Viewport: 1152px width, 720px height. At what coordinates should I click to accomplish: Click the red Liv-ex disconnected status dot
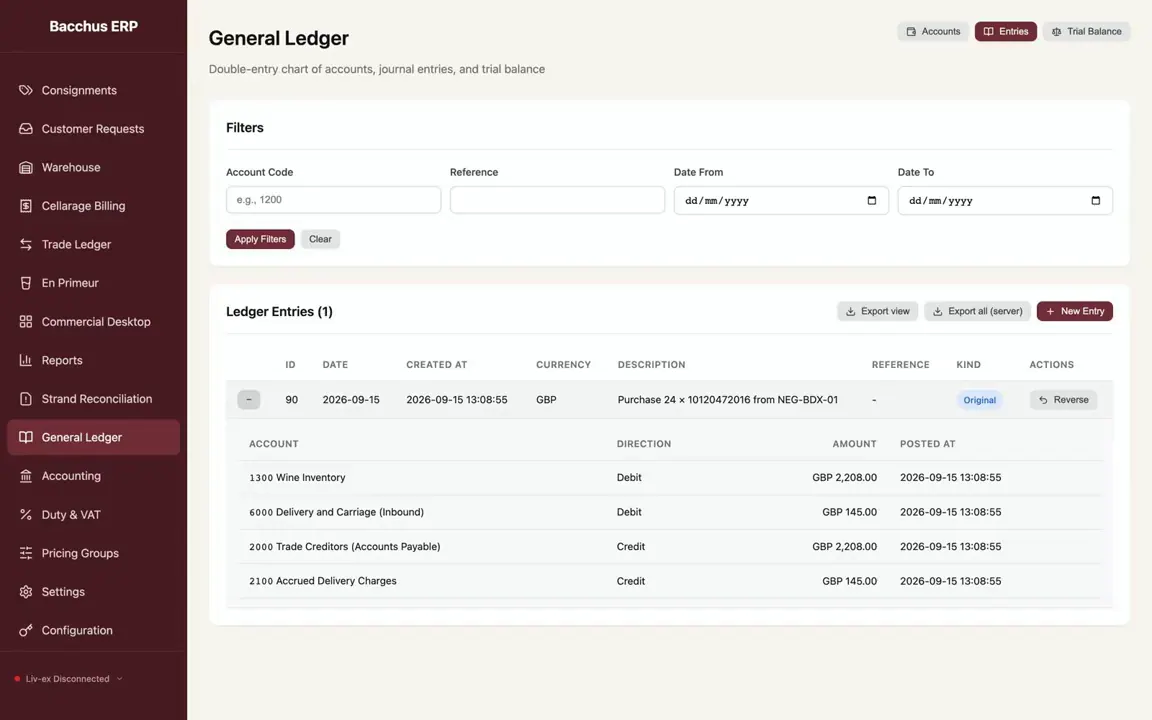(x=17, y=679)
